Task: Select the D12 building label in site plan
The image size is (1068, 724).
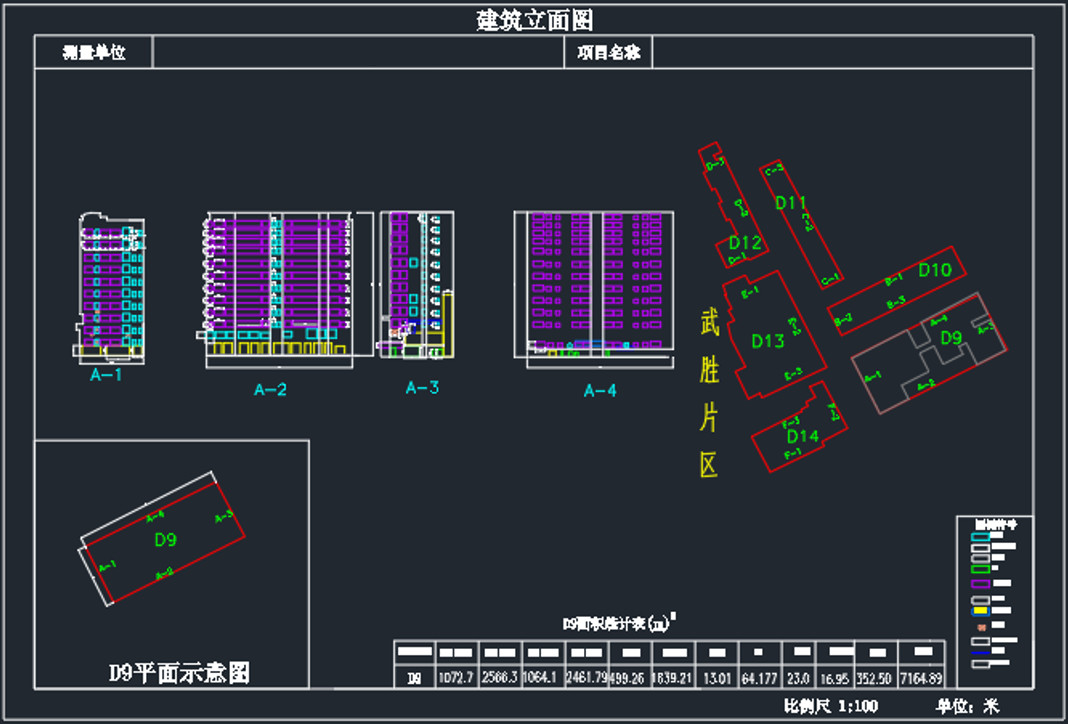Action: click(x=745, y=242)
